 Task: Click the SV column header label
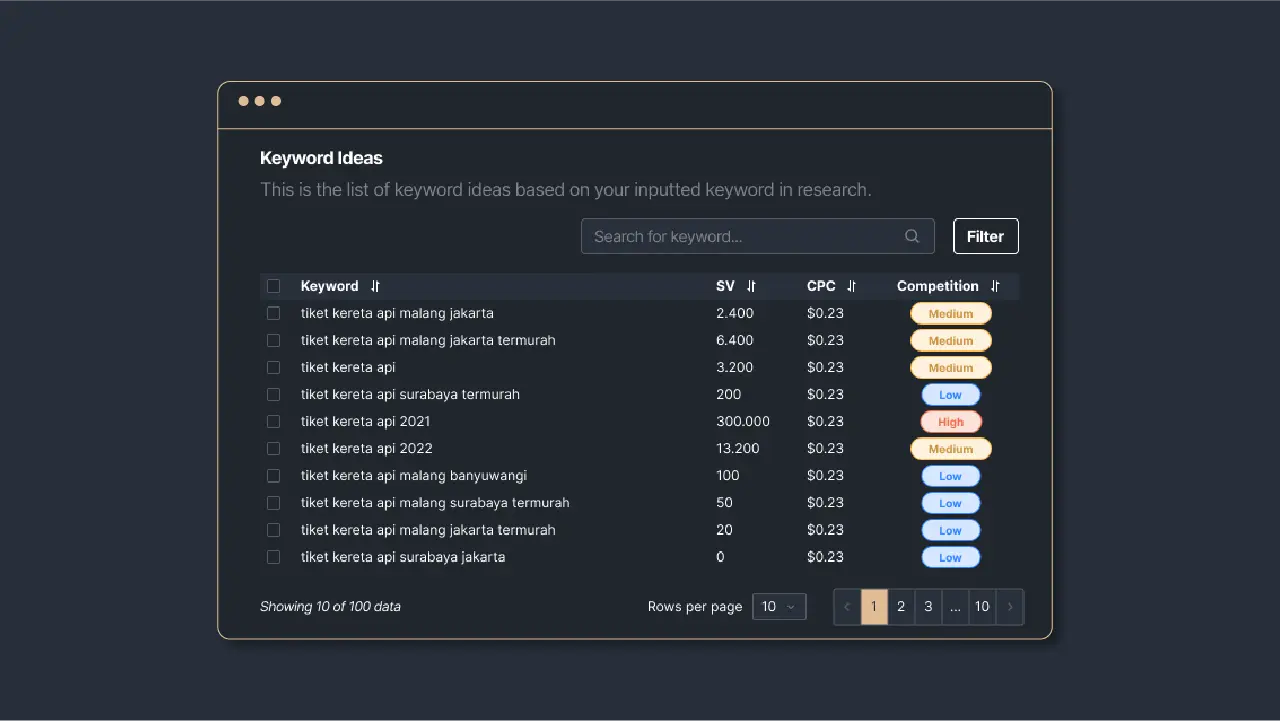(725, 286)
